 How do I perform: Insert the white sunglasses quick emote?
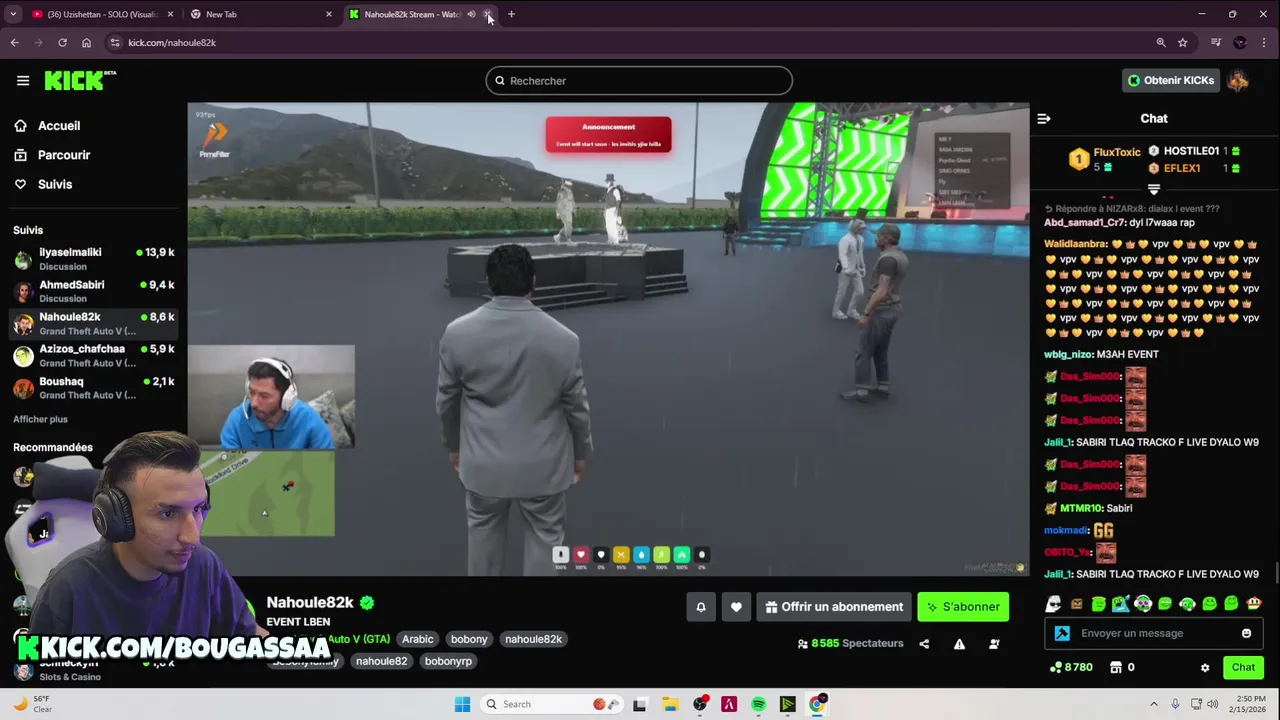[1054, 604]
